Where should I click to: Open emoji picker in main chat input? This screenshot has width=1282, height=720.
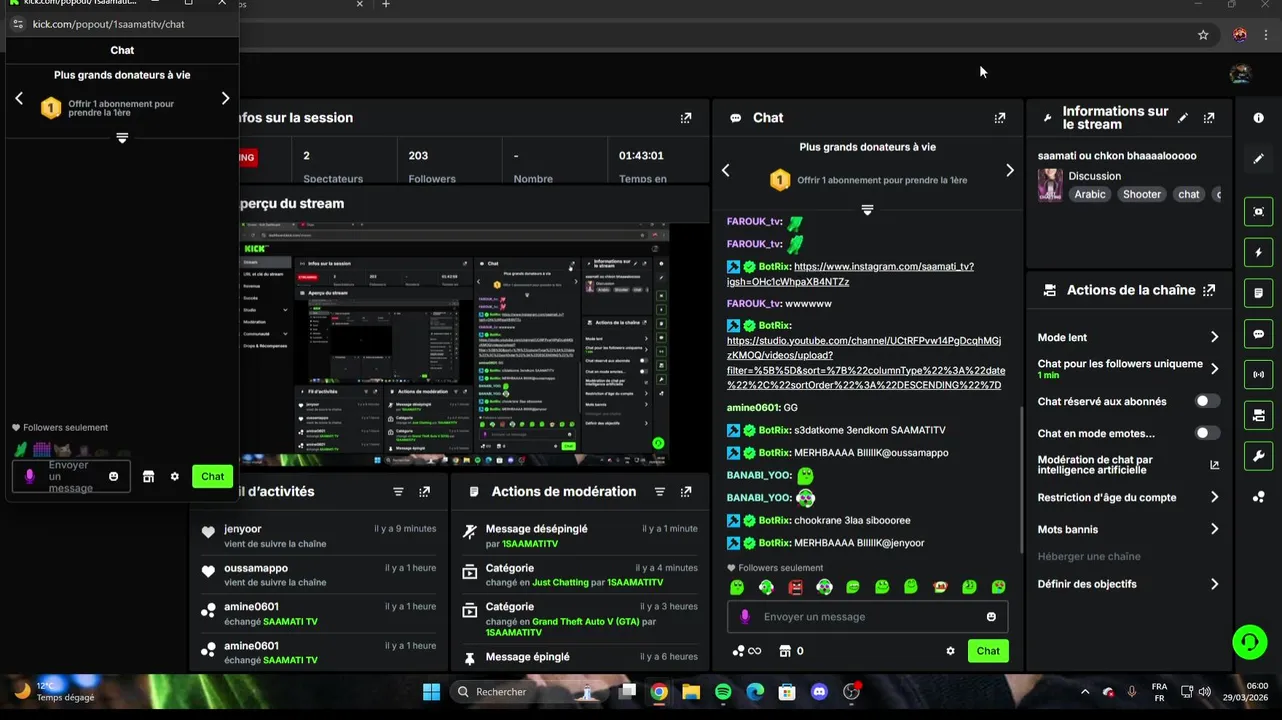pyautogui.click(x=991, y=617)
